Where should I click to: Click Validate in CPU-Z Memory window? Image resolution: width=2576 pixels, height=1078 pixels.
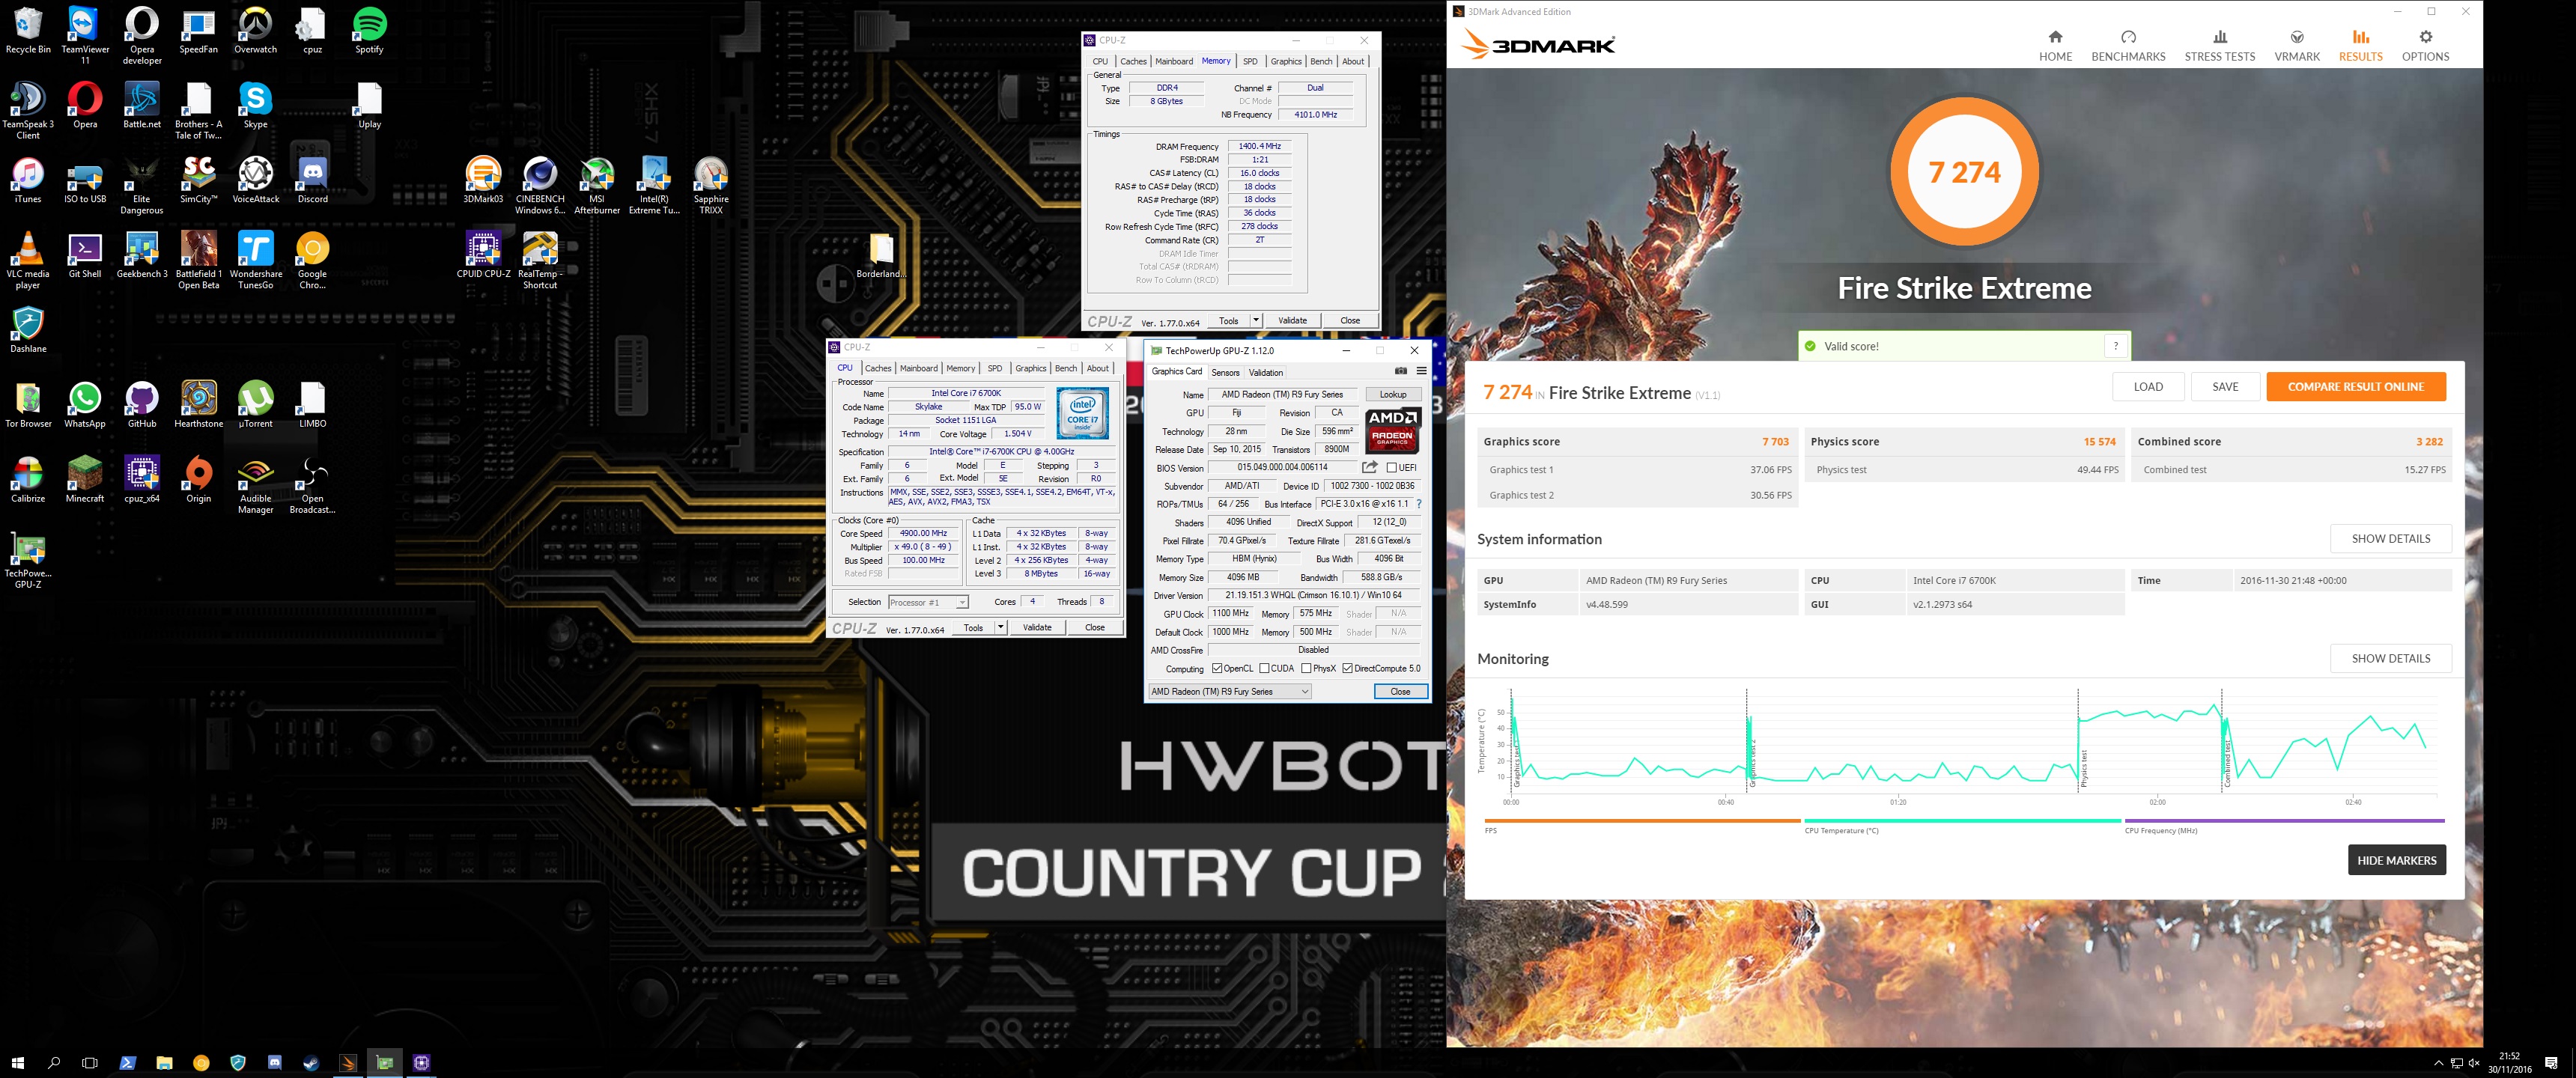(1292, 320)
